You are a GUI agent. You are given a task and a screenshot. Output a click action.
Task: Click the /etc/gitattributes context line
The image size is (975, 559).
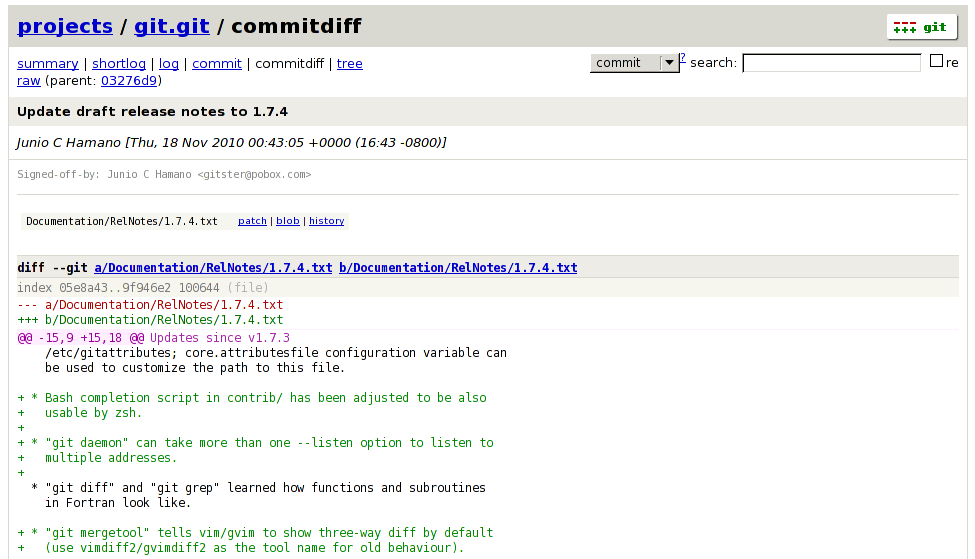click(275, 353)
